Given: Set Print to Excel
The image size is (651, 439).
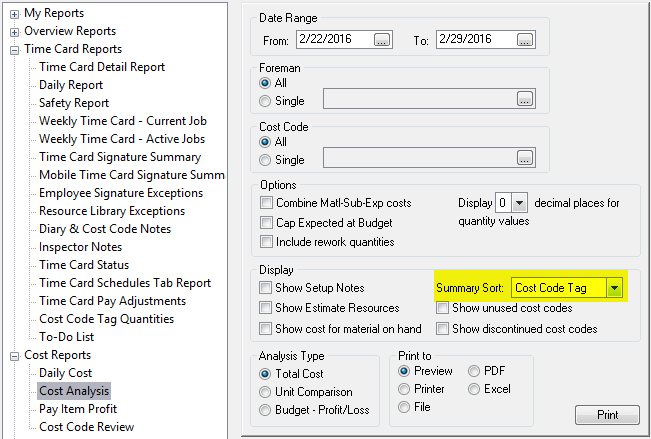Looking at the screenshot, I should coord(474,389).
